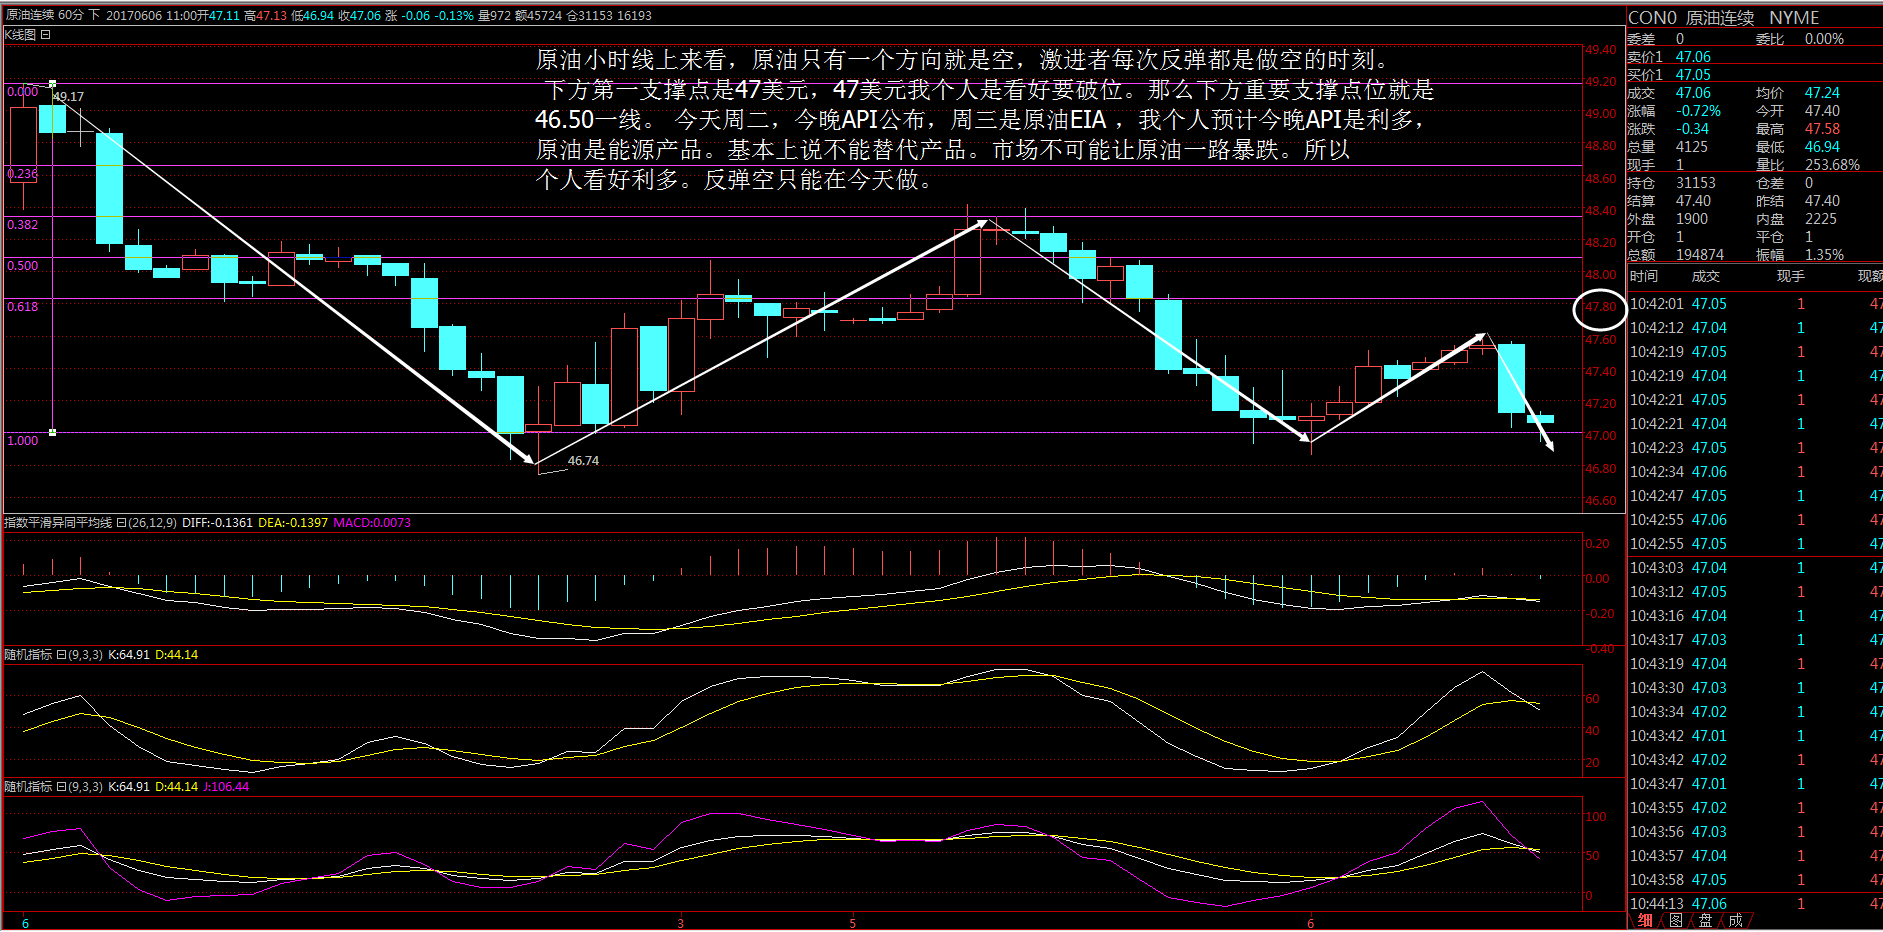Switch to the 成 tab
Viewport: 1883px width, 932px height.
[x=1735, y=921]
